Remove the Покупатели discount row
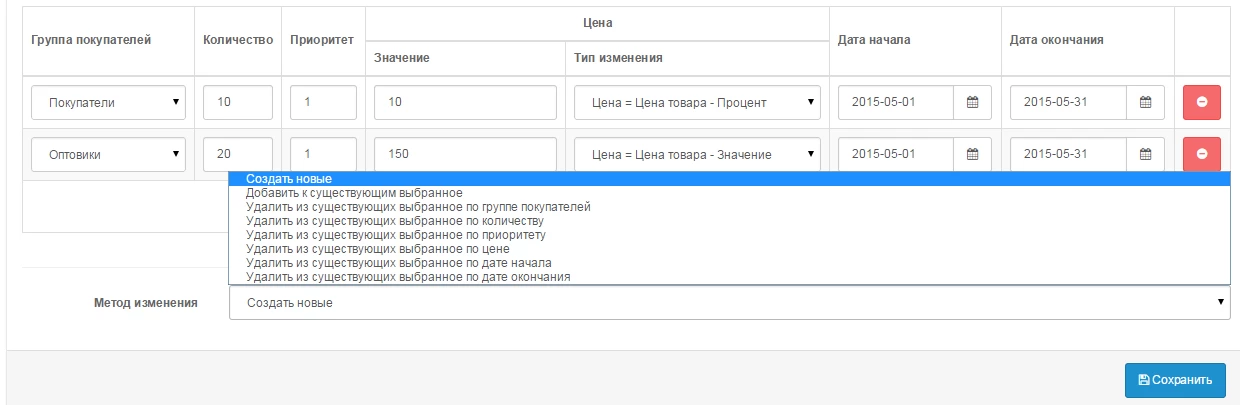 tap(1201, 102)
